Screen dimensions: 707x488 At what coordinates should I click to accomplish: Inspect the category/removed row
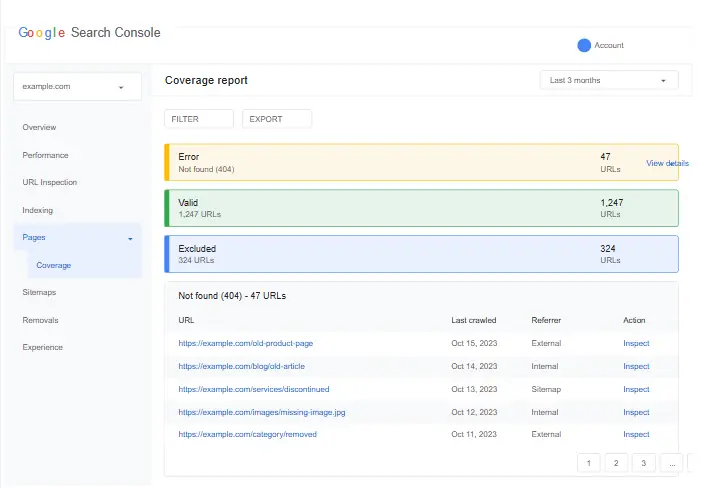(x=636, y=434)
